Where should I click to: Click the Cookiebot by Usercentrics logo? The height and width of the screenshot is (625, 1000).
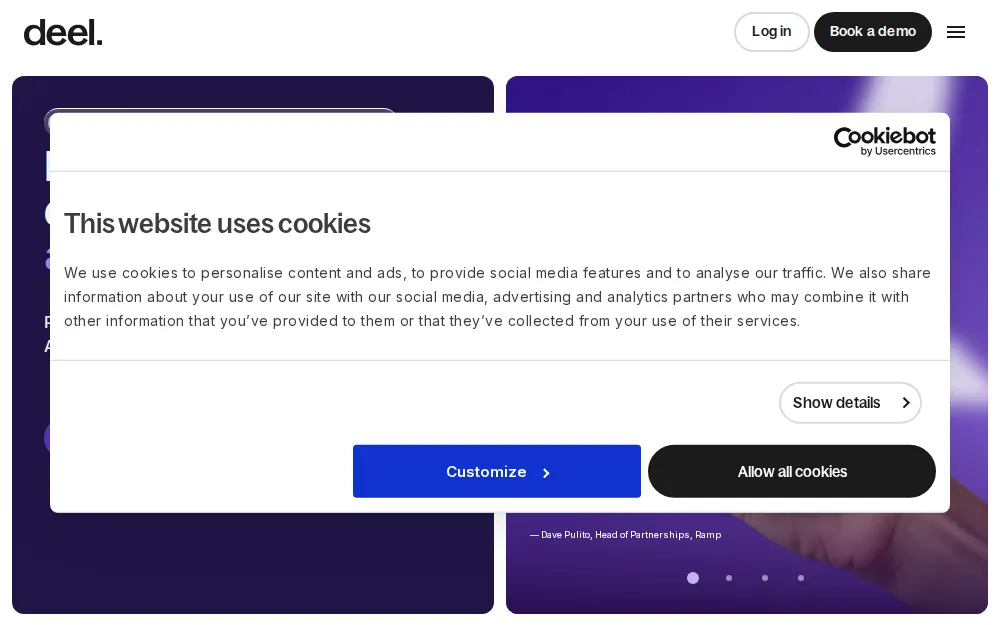click(x=884, y=141)
